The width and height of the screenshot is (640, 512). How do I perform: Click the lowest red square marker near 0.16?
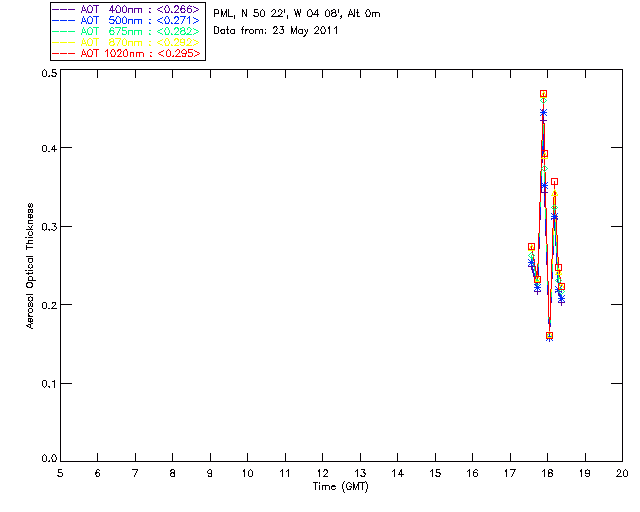[549, 336]
